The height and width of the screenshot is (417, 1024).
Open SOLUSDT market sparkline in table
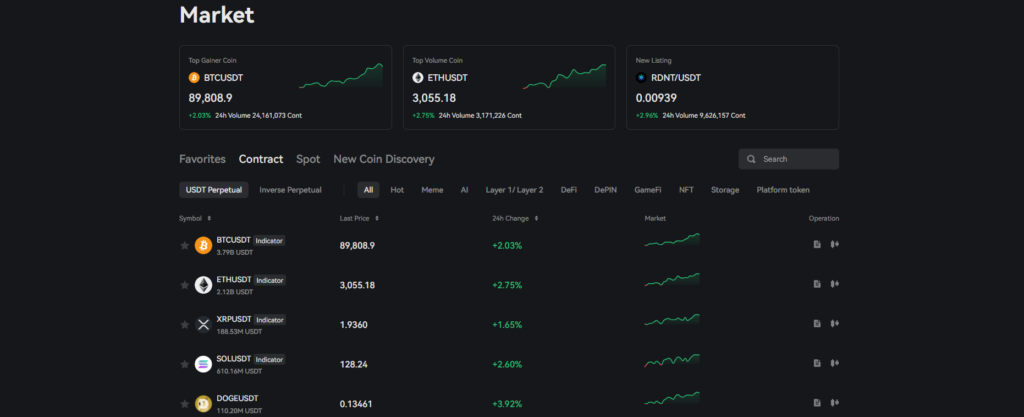point(672,361)
